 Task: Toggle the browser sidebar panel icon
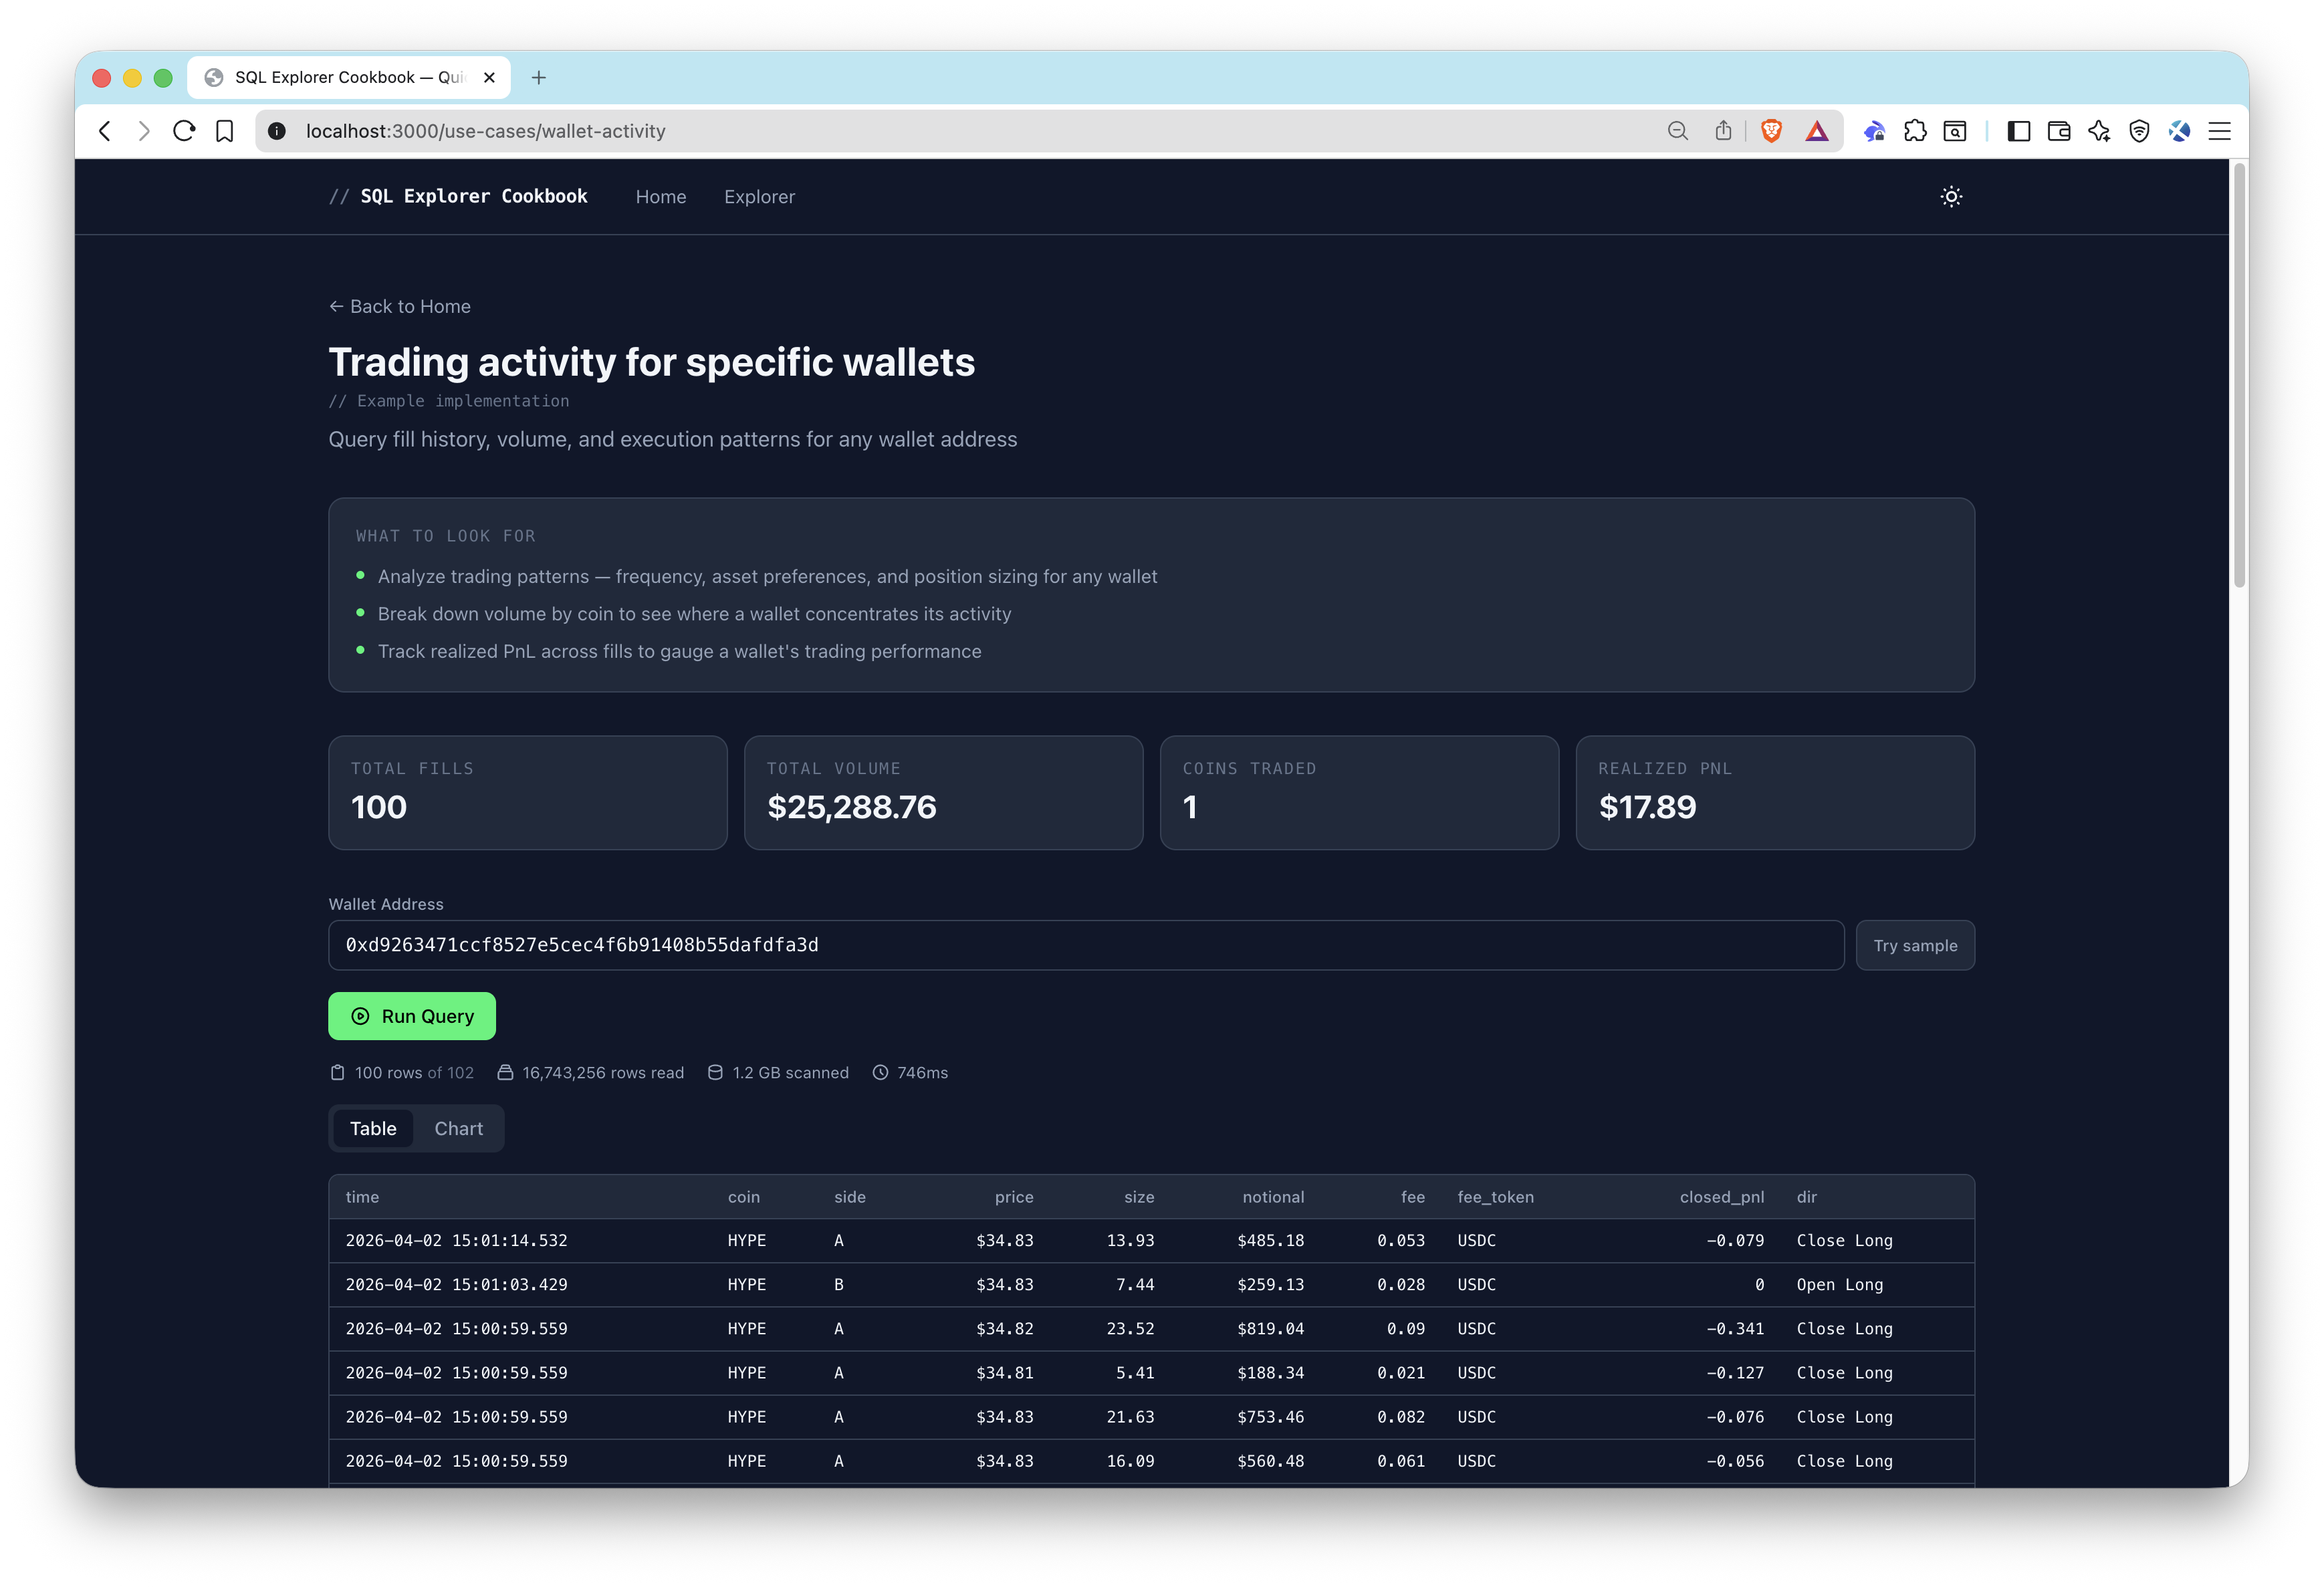pyautogui.click(x=2018, y=131)
